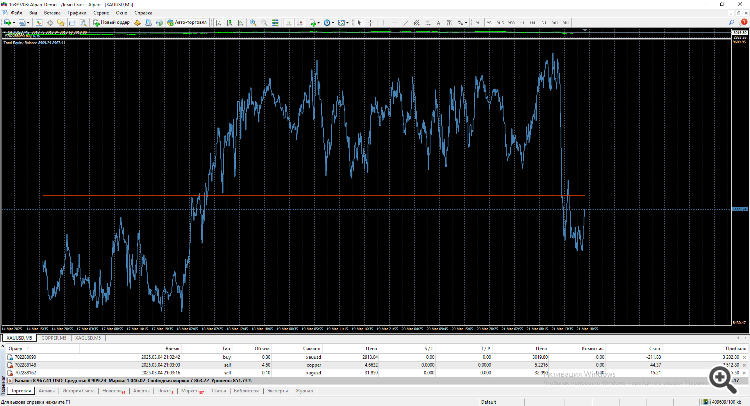Toggle the Auto Scroll chart icon
The image size is (750, 406).
point(288,22)
